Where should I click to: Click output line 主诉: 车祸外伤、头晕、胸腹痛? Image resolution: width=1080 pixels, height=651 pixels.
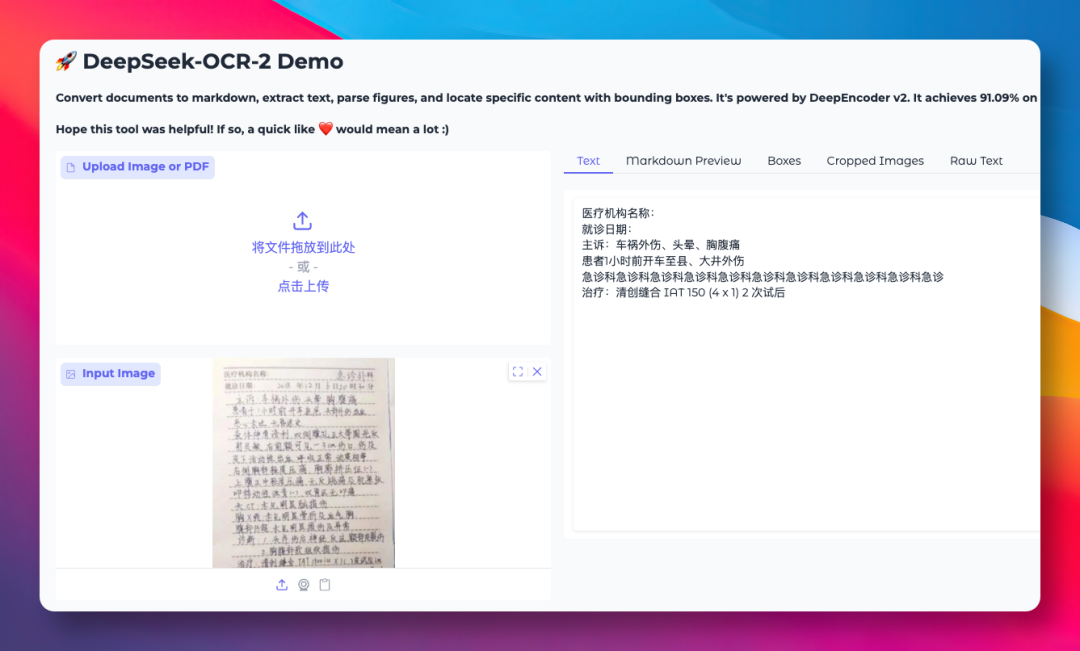coord(661,245)
